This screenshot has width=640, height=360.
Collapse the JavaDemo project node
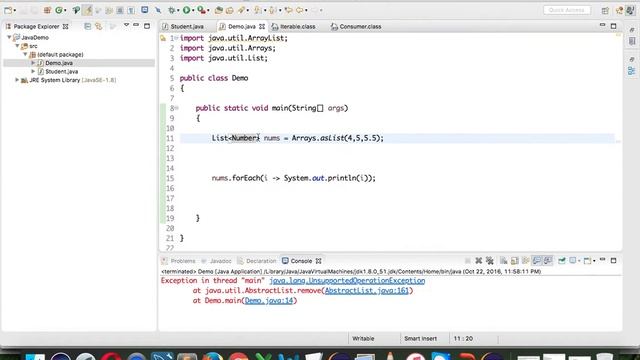9,37
